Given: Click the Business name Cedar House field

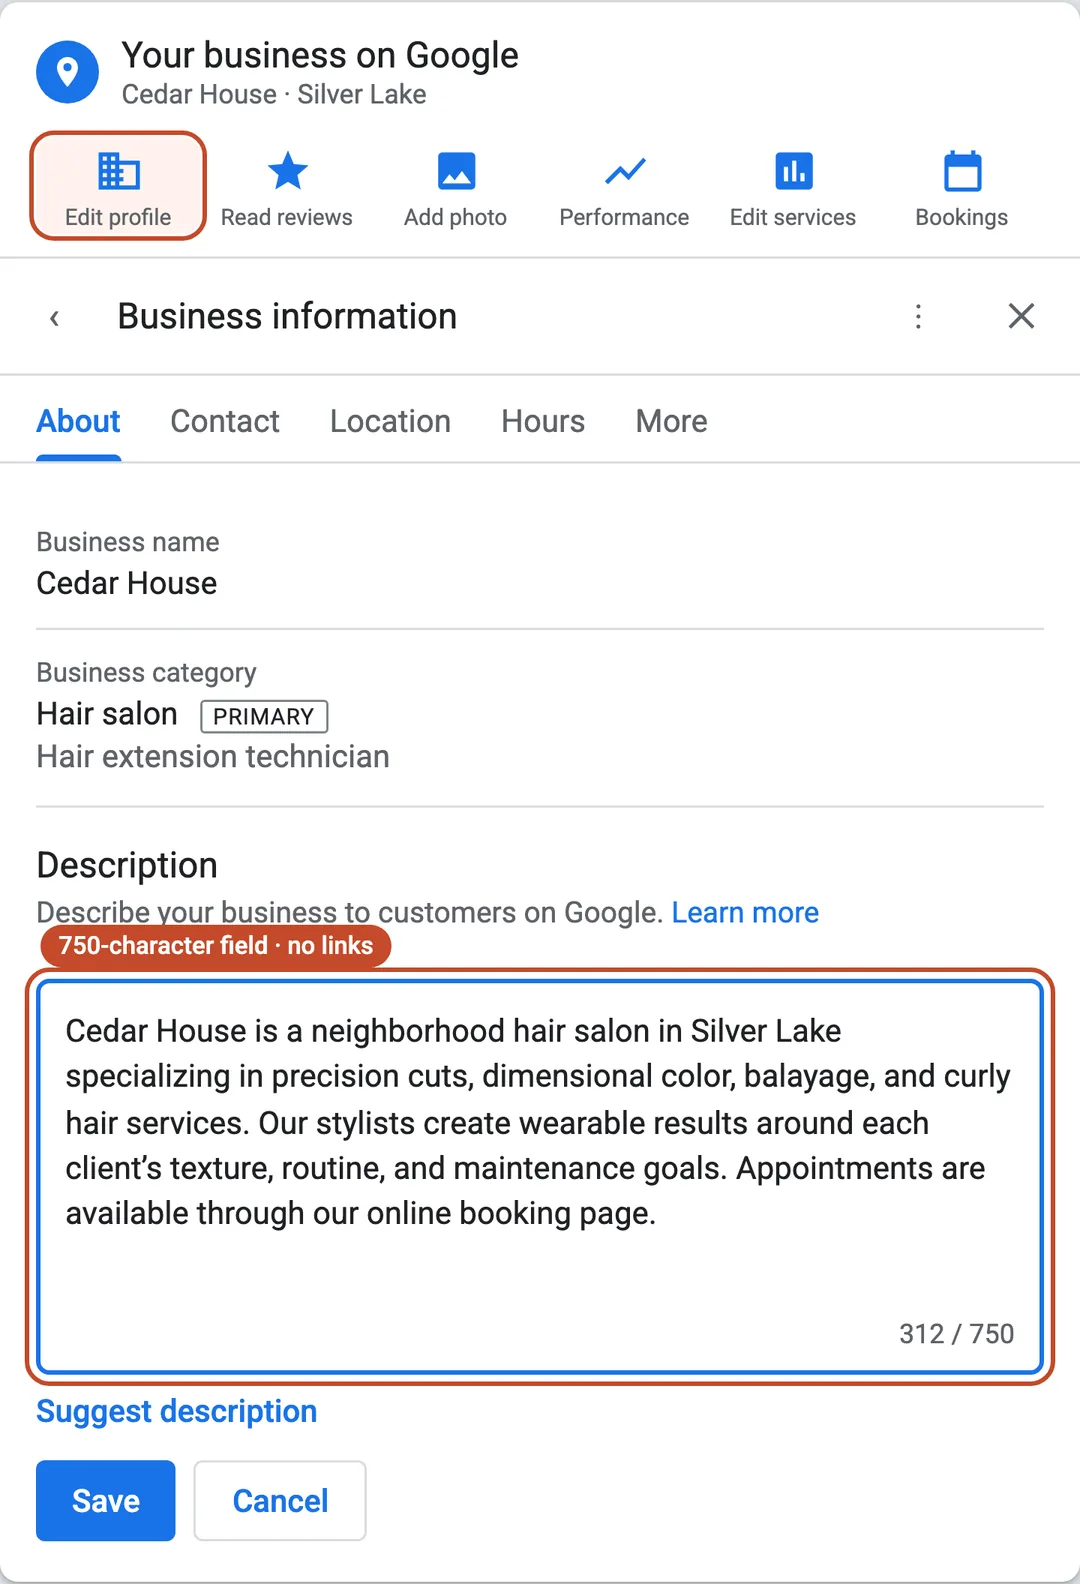Looking at the screenshot, I should click(540, 563).
